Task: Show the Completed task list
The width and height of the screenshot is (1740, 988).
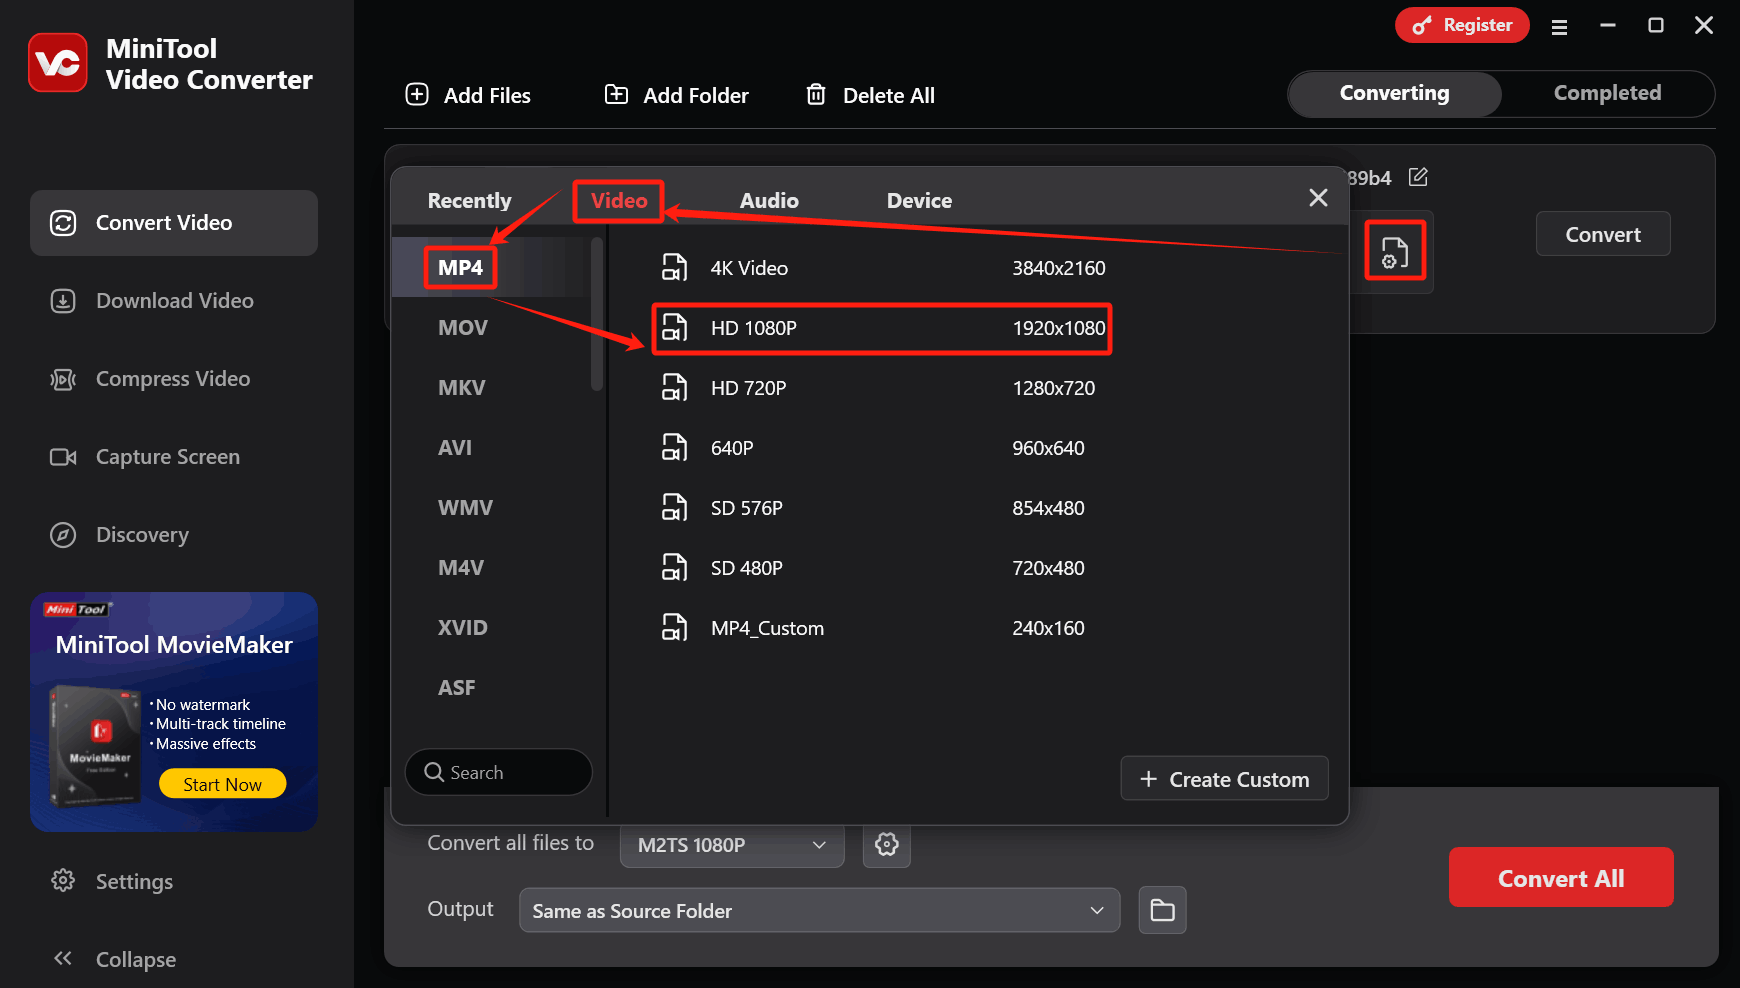Action: click(x=1607, y=93)
